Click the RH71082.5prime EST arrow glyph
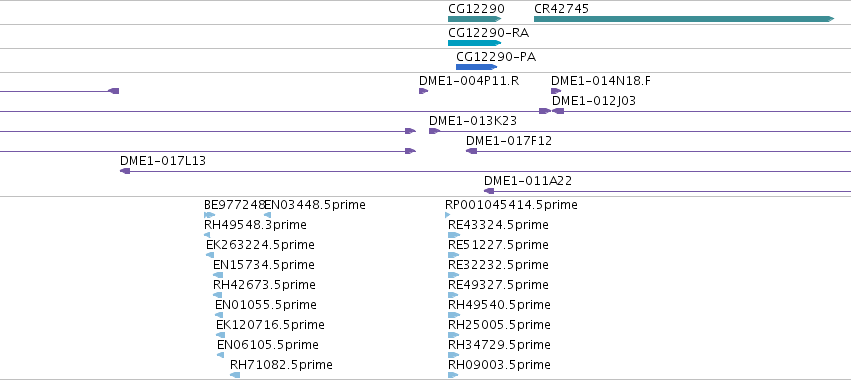Image resolution: width=851 pixels, height=380 pixels. 235,375
